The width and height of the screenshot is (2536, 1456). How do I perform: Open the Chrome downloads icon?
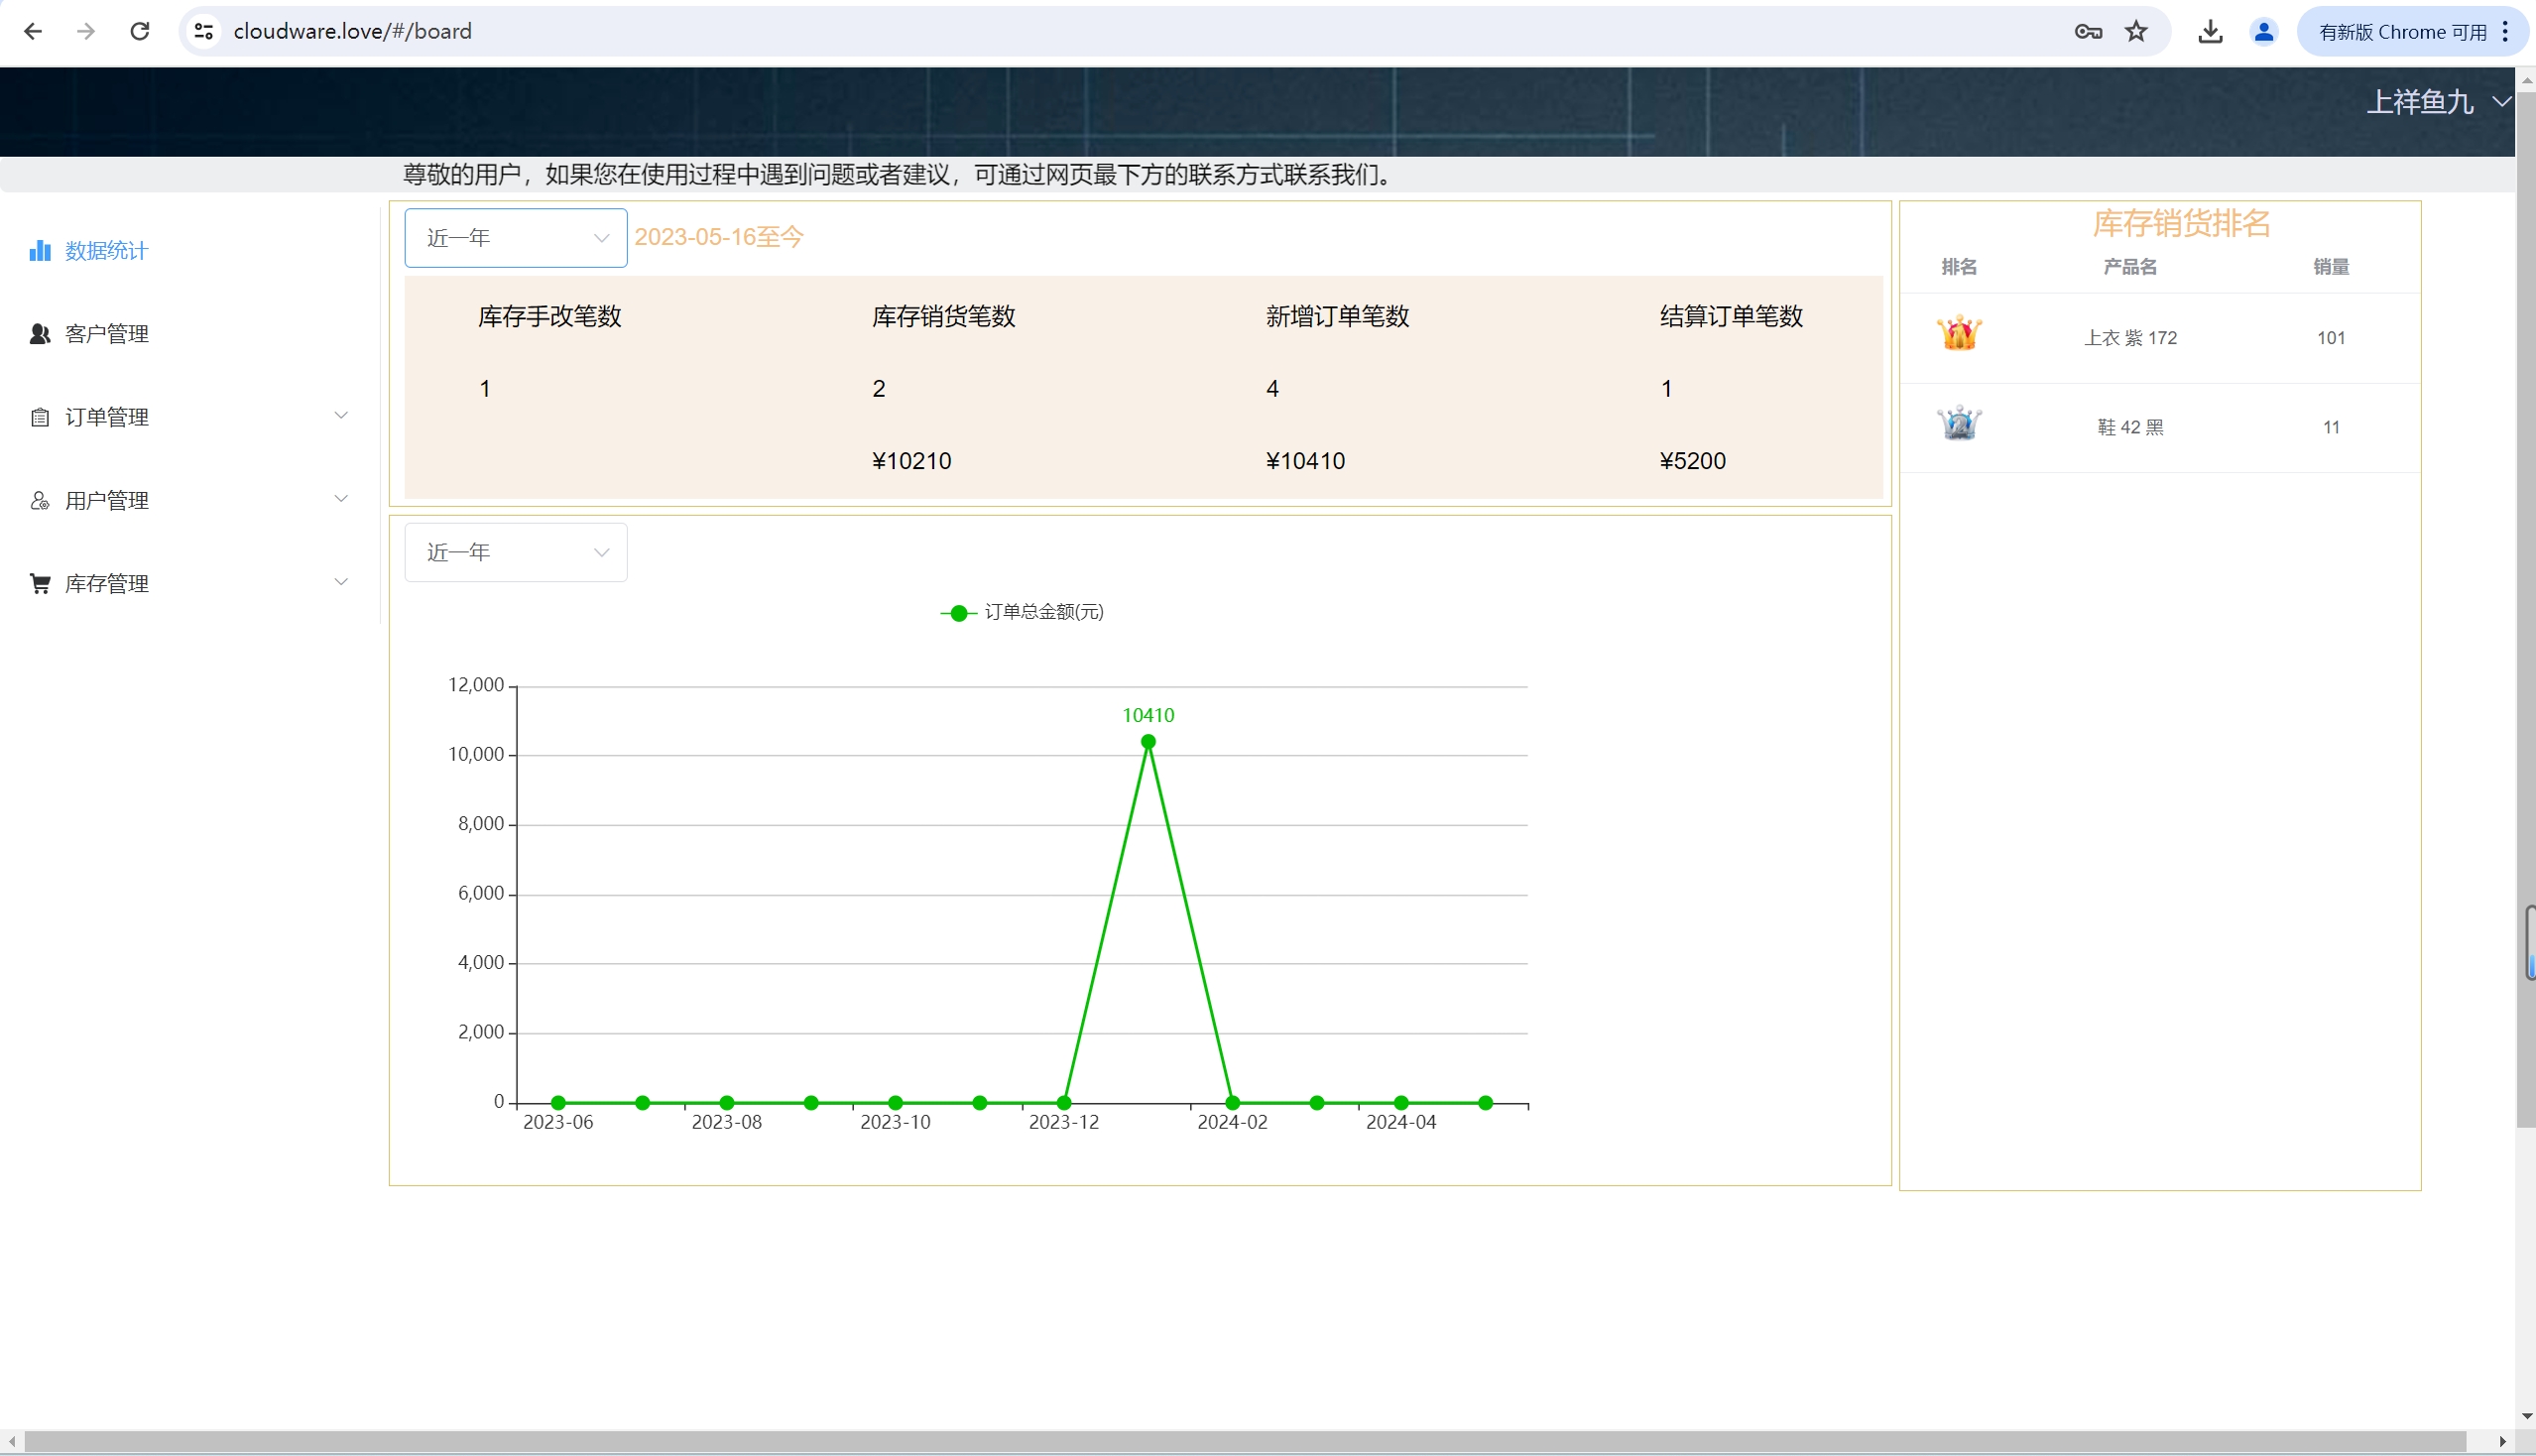[x=2210, y=31]
